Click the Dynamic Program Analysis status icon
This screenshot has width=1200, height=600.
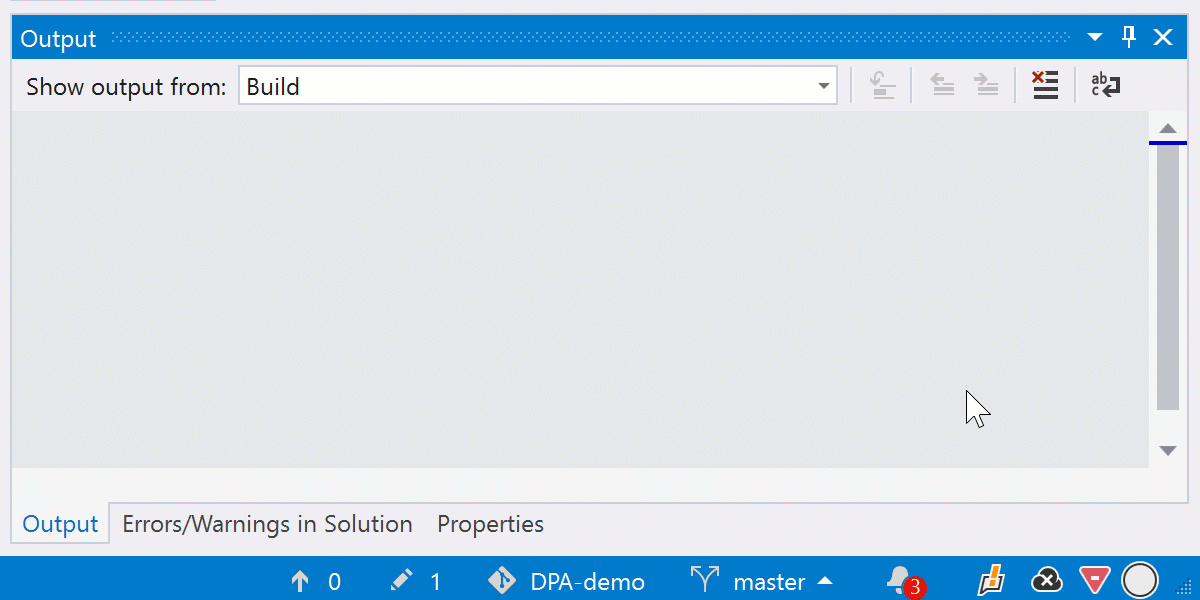(991, 580)
